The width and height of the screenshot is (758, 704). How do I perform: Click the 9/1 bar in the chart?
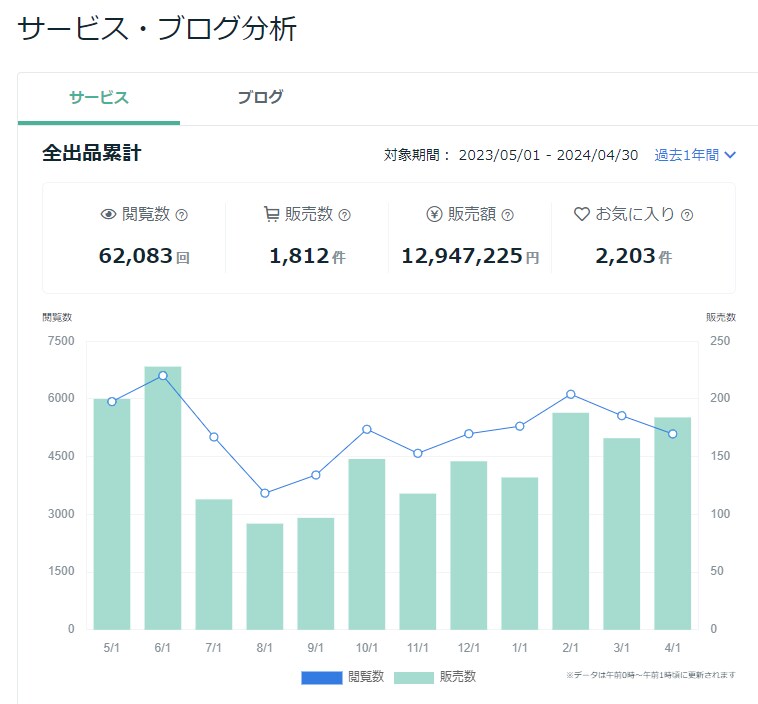click(316, 573)
